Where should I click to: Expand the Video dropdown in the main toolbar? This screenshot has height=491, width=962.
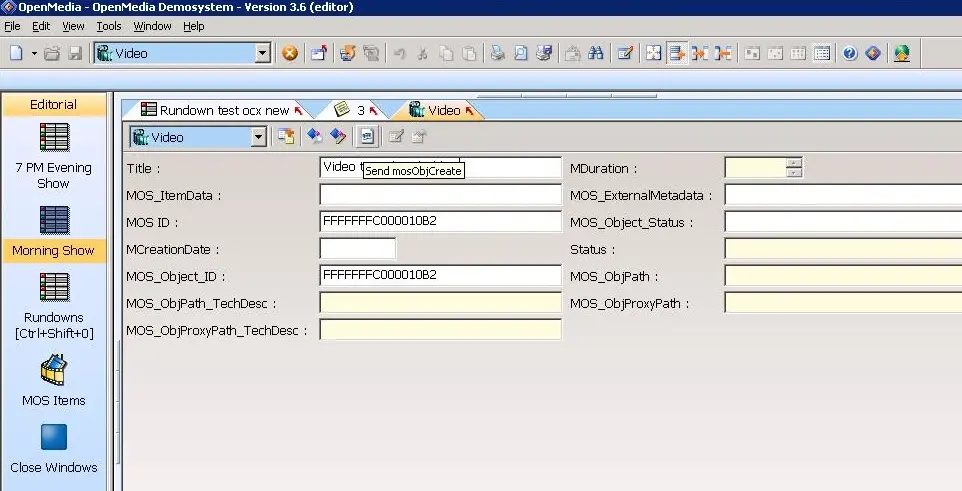pyautogui.click(x=263, y=53)
